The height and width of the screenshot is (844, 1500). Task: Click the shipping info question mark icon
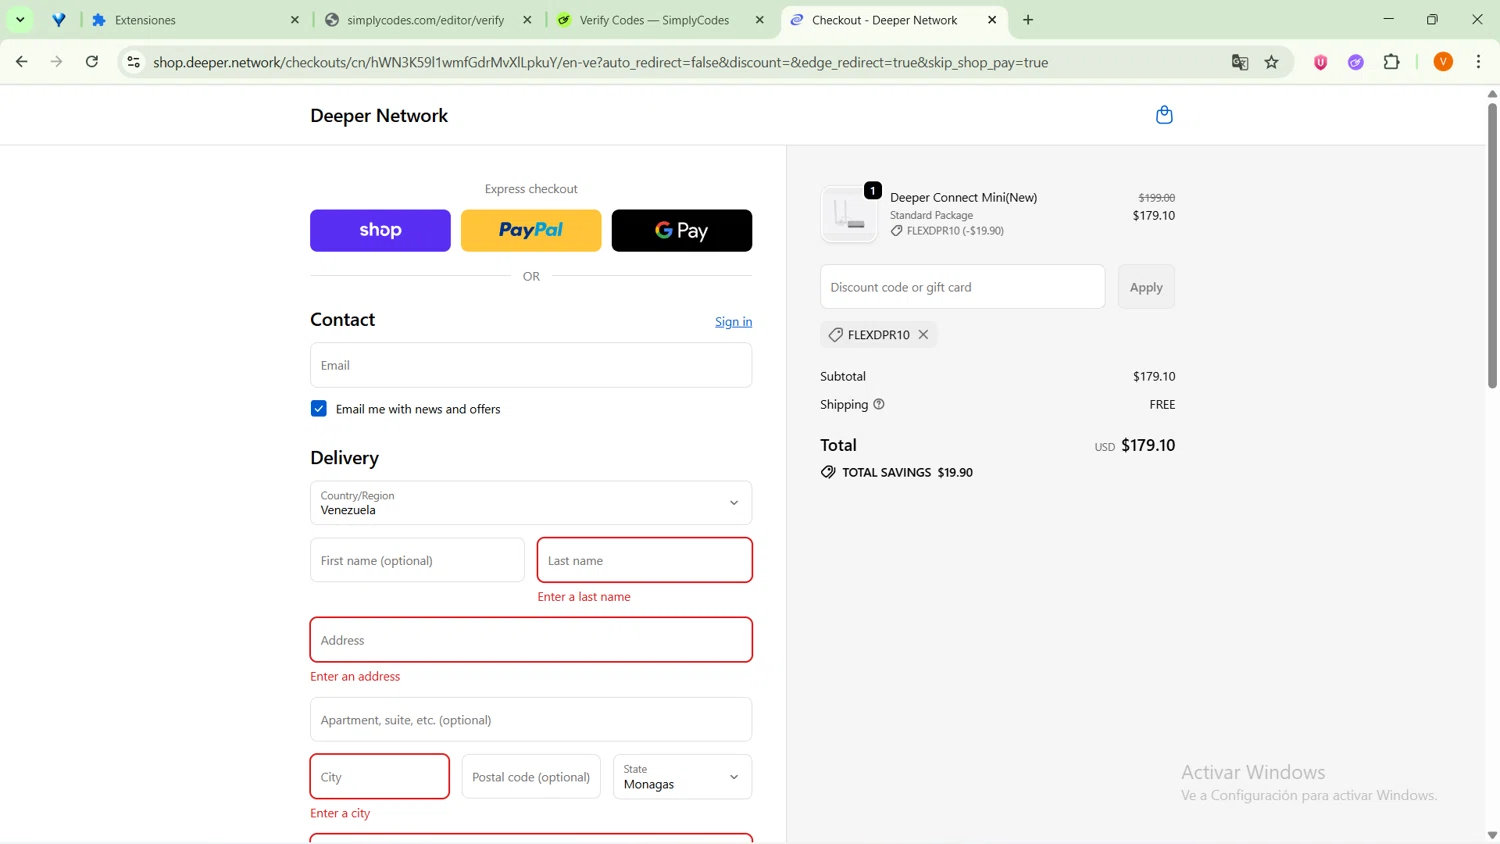[x=879, y=405]
